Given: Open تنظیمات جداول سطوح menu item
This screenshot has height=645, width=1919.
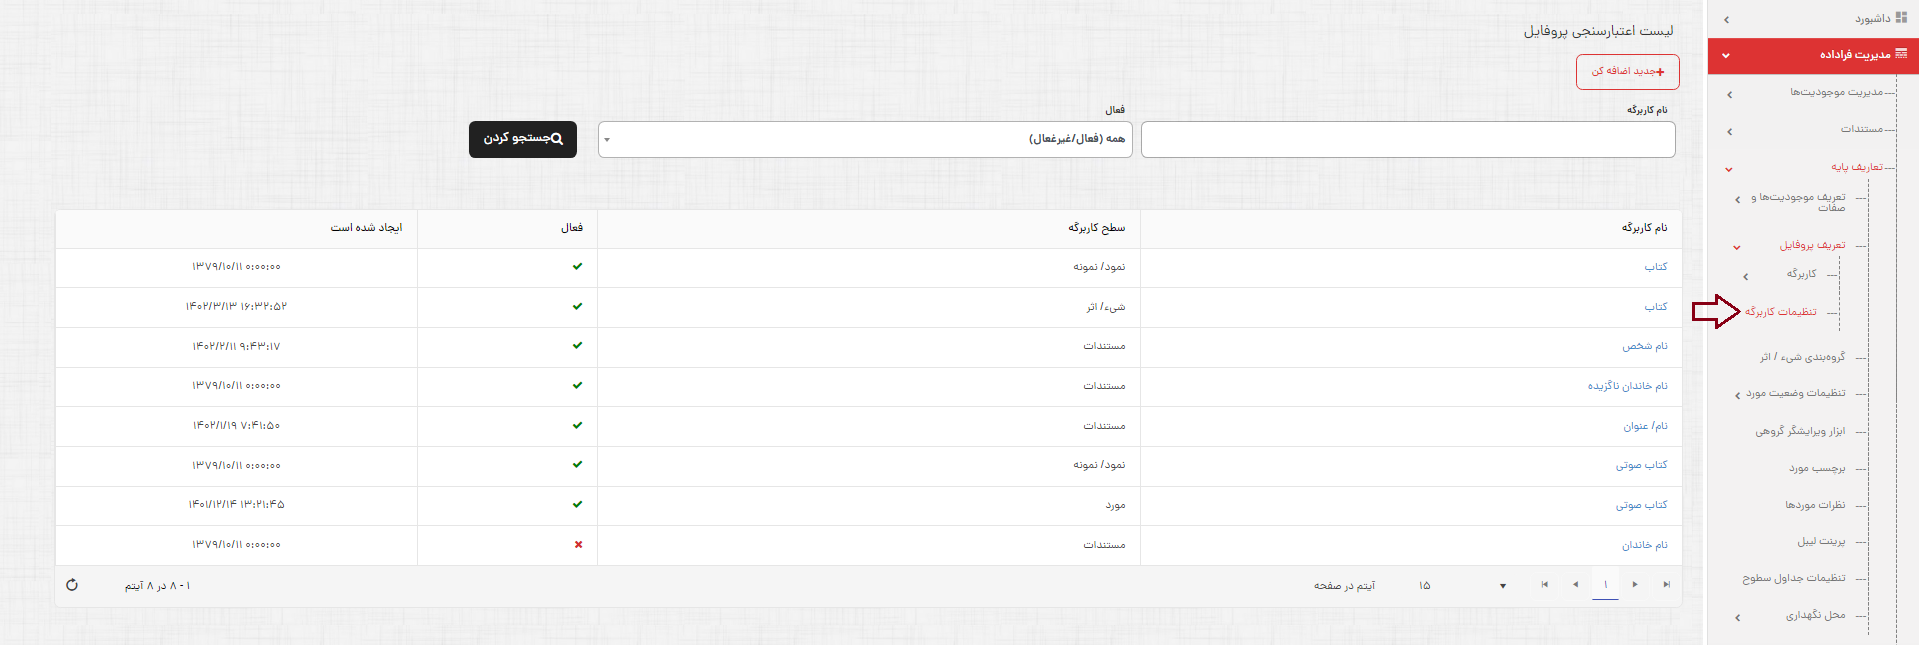Looking at the screenshot, I should click(1794, 578).
